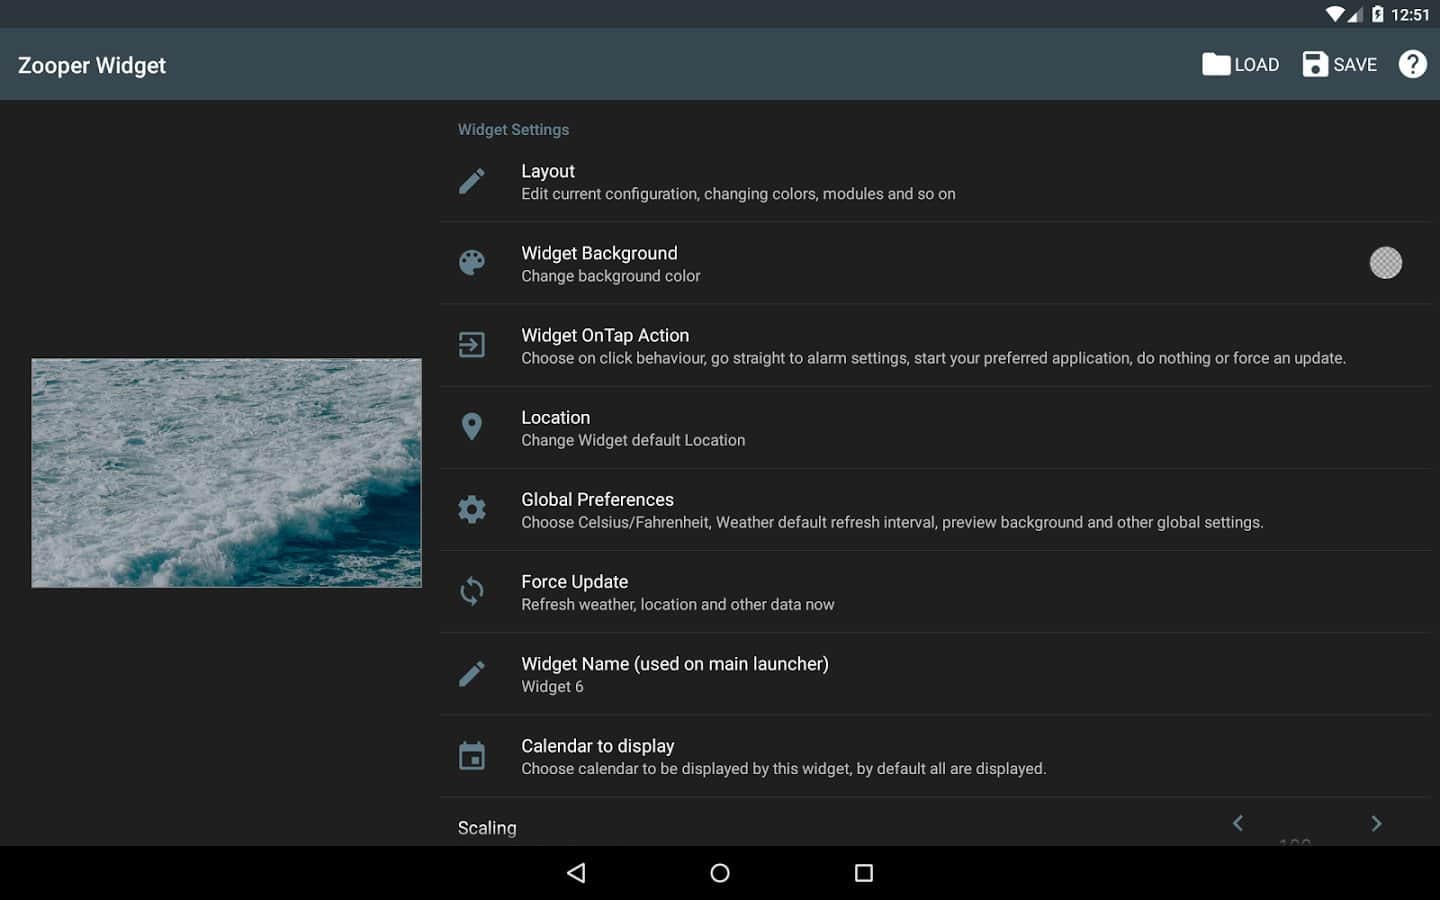Select the widget preview ocean image
This screenshot has width=1440, height=900.
pos(226,472)
